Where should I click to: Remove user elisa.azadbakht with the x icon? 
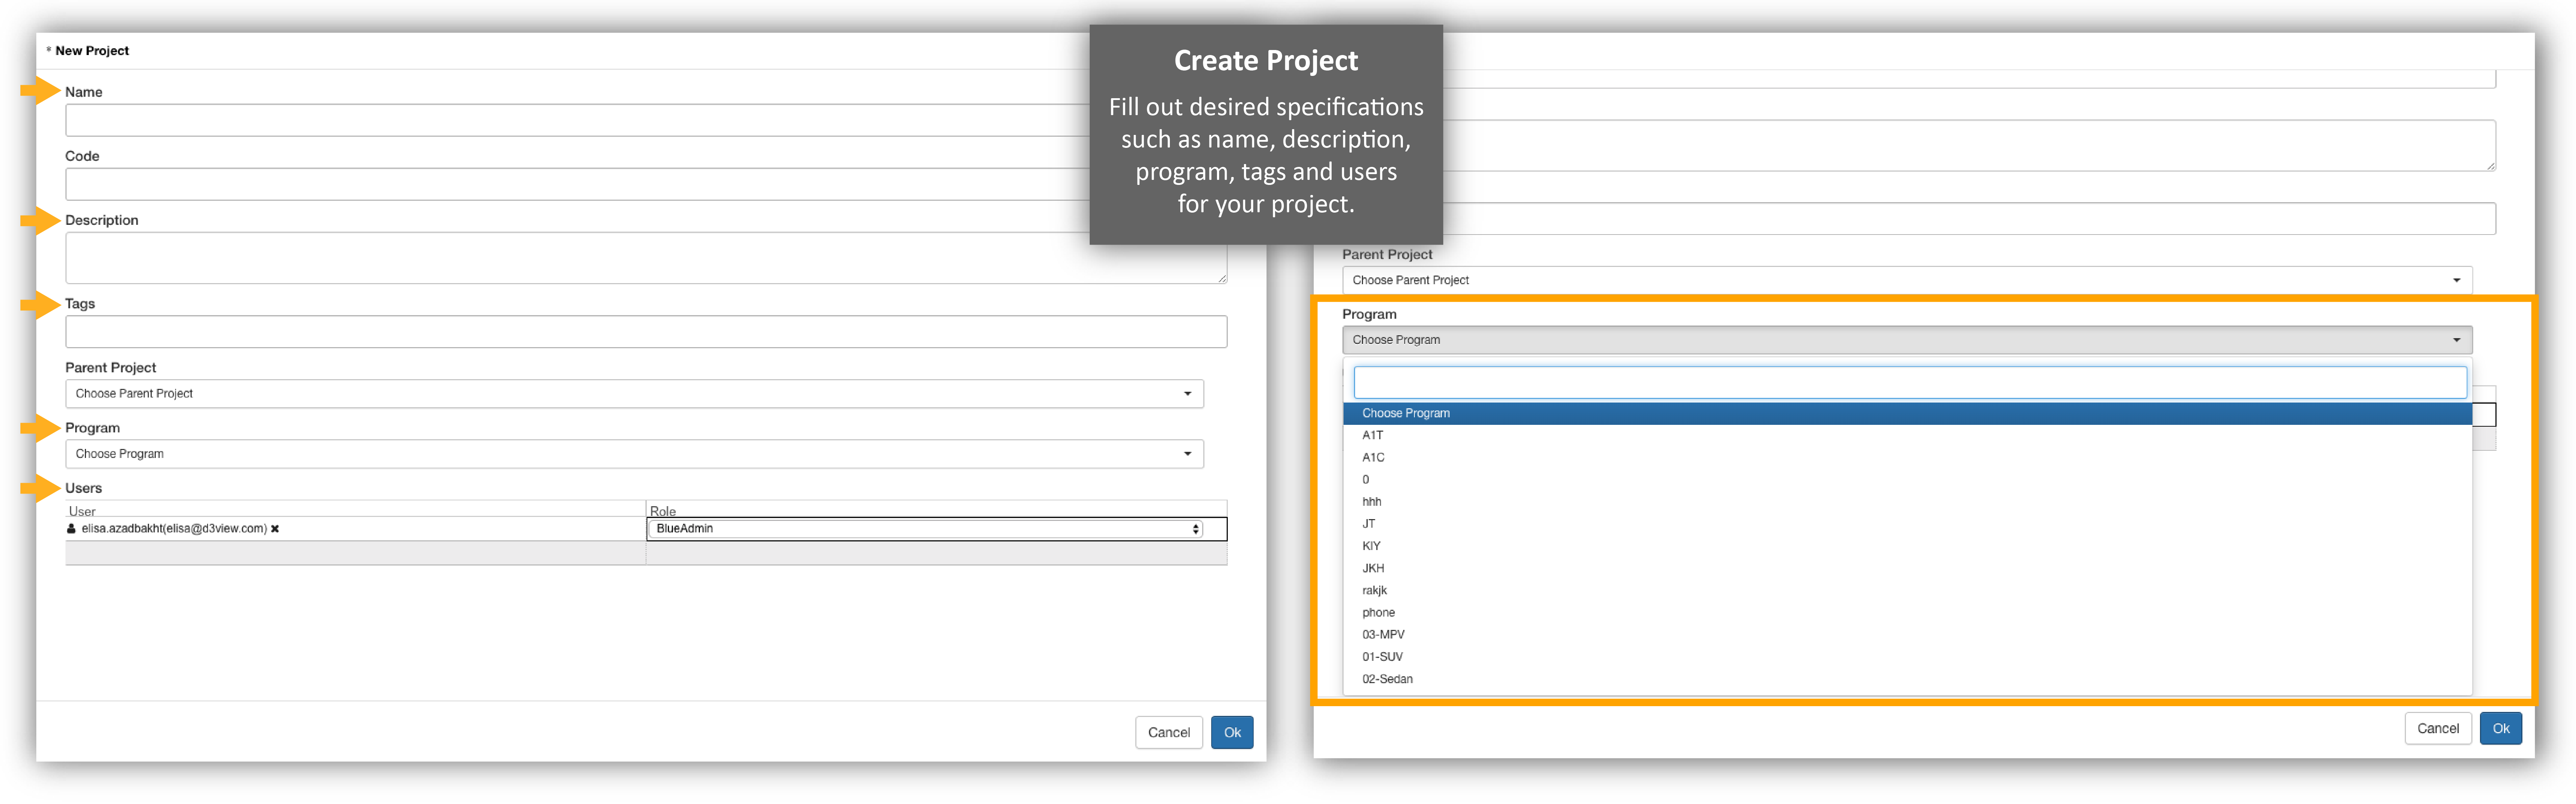pyautogui.click(x=275, y=529)
